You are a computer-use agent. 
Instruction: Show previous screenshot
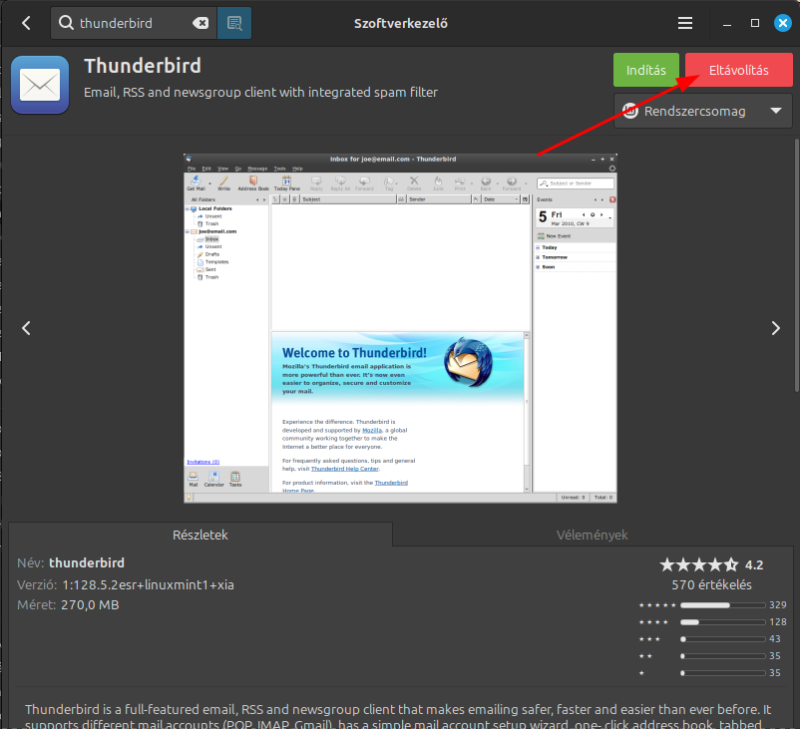click(x=27, y=328)
